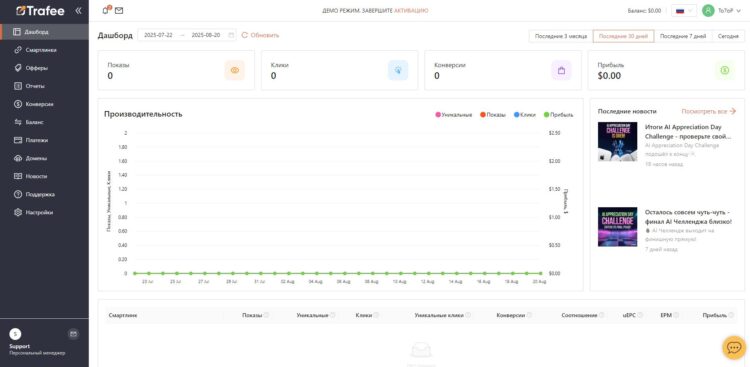Image resolution: width=750 pixels, height=367 pixels.
Task: Toggle Показы series in chart legend
Action: (x=493, y=115)
